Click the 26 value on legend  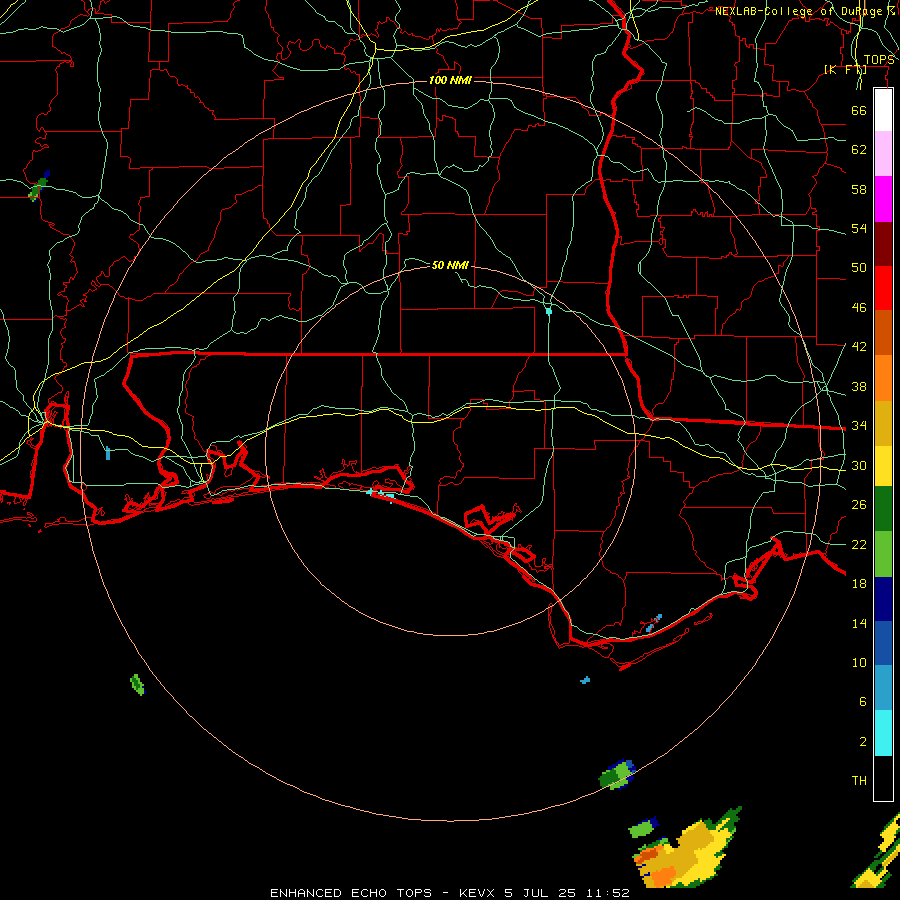click(x=859, y=505)
